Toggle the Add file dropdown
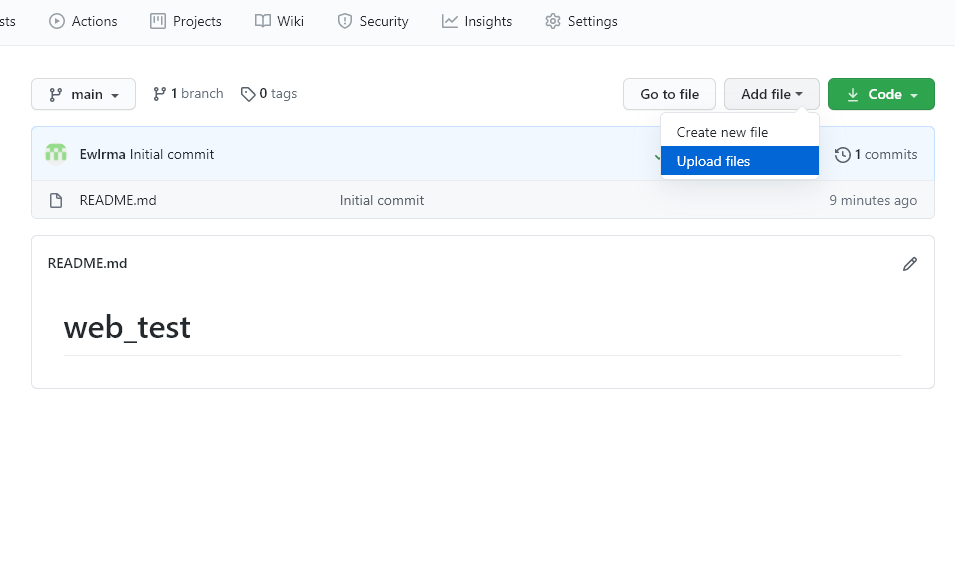This screenshot has width=955, height=587. tap(772, 94)
